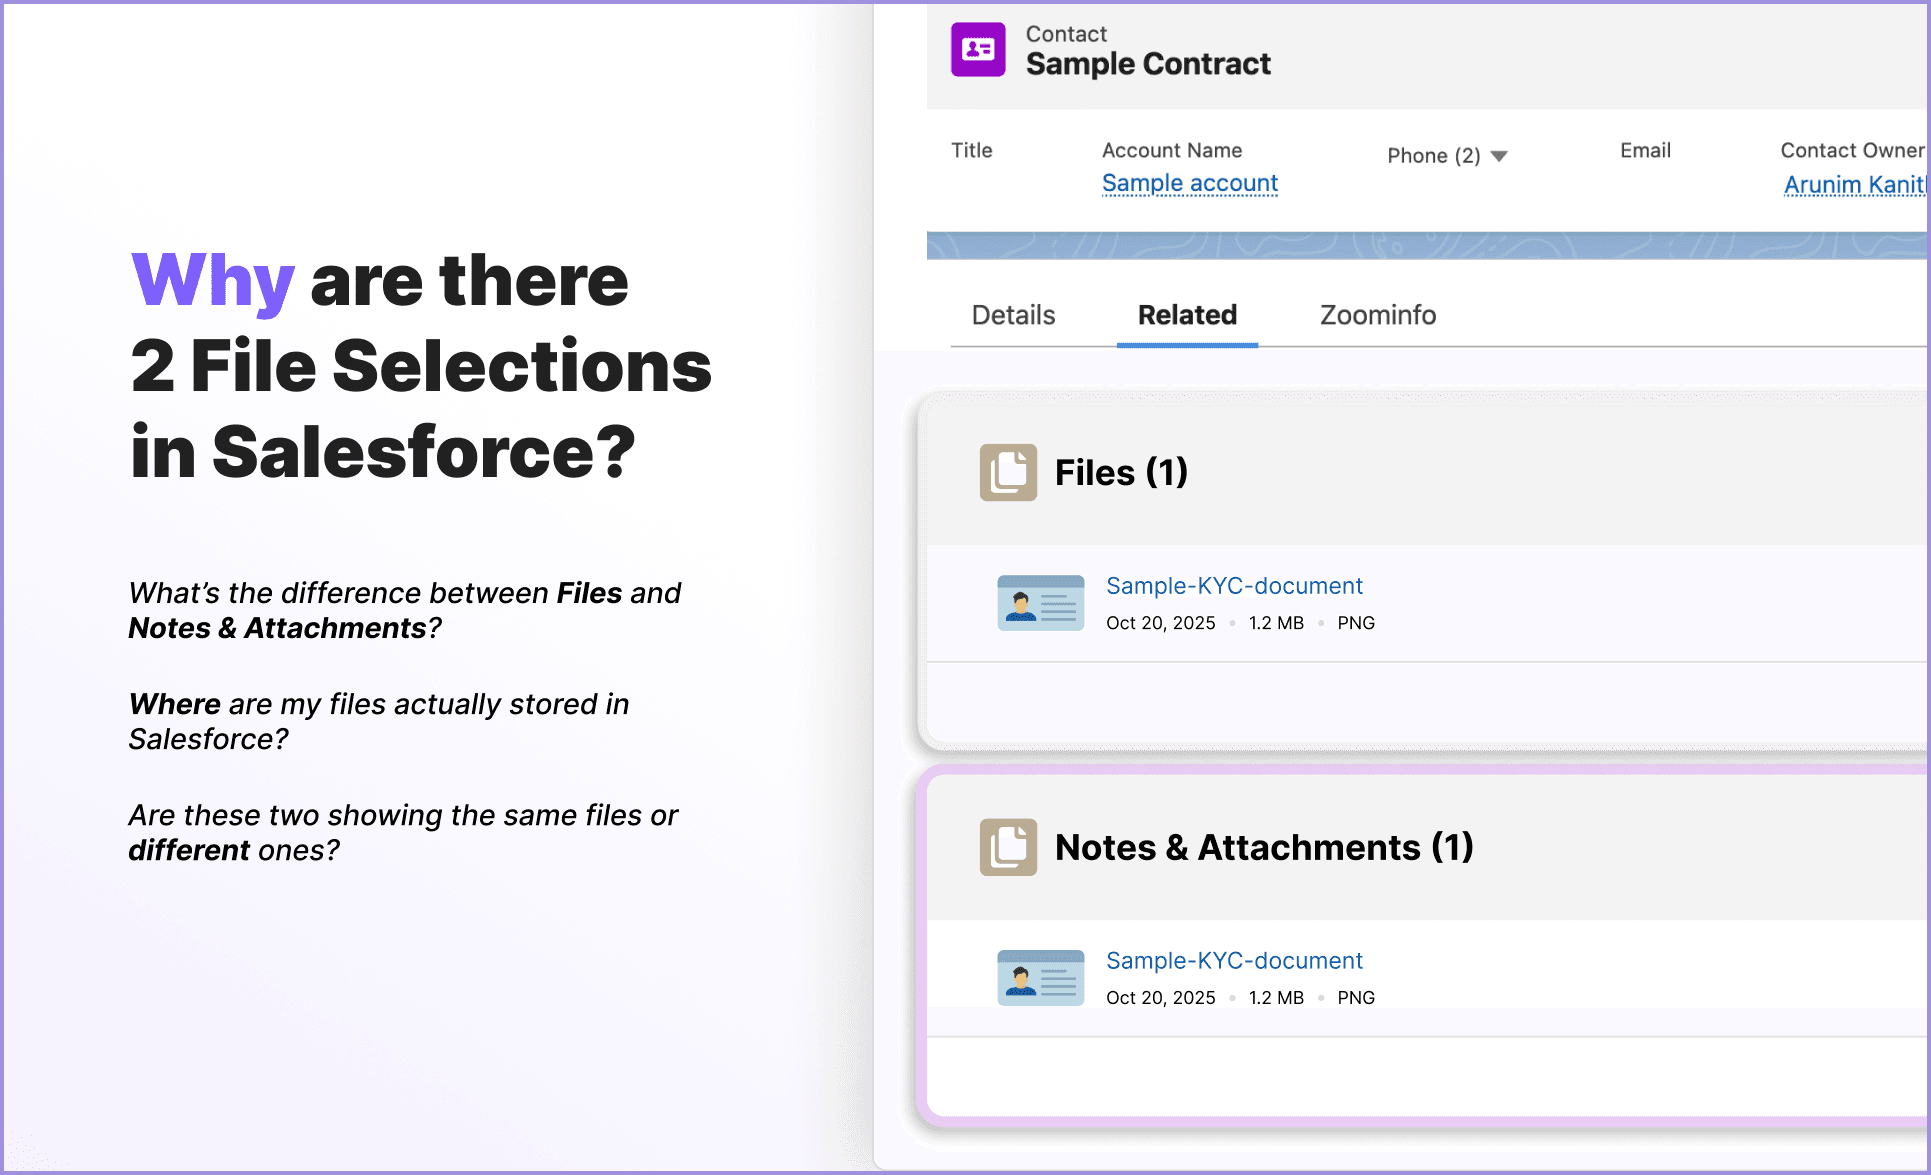The height and width of the screenshot is (1175, 1931).
Task: Click the Sample Contract heading
Action: coord(1148,63)
